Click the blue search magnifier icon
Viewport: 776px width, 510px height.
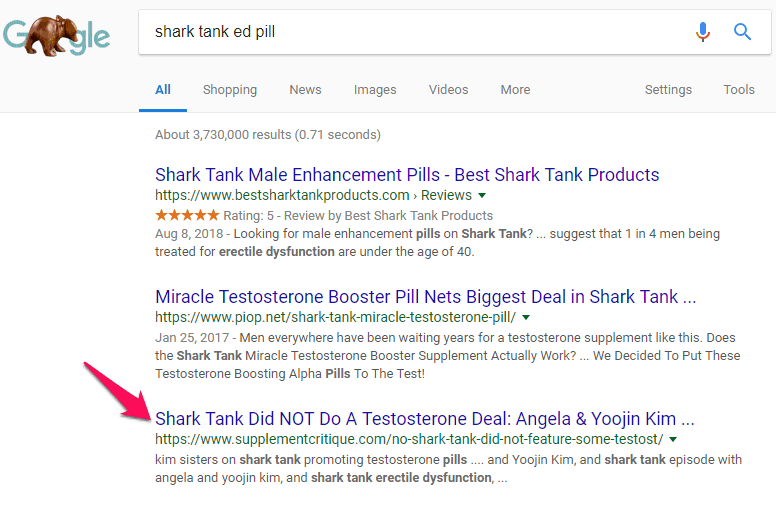click(x=742, y=32)
